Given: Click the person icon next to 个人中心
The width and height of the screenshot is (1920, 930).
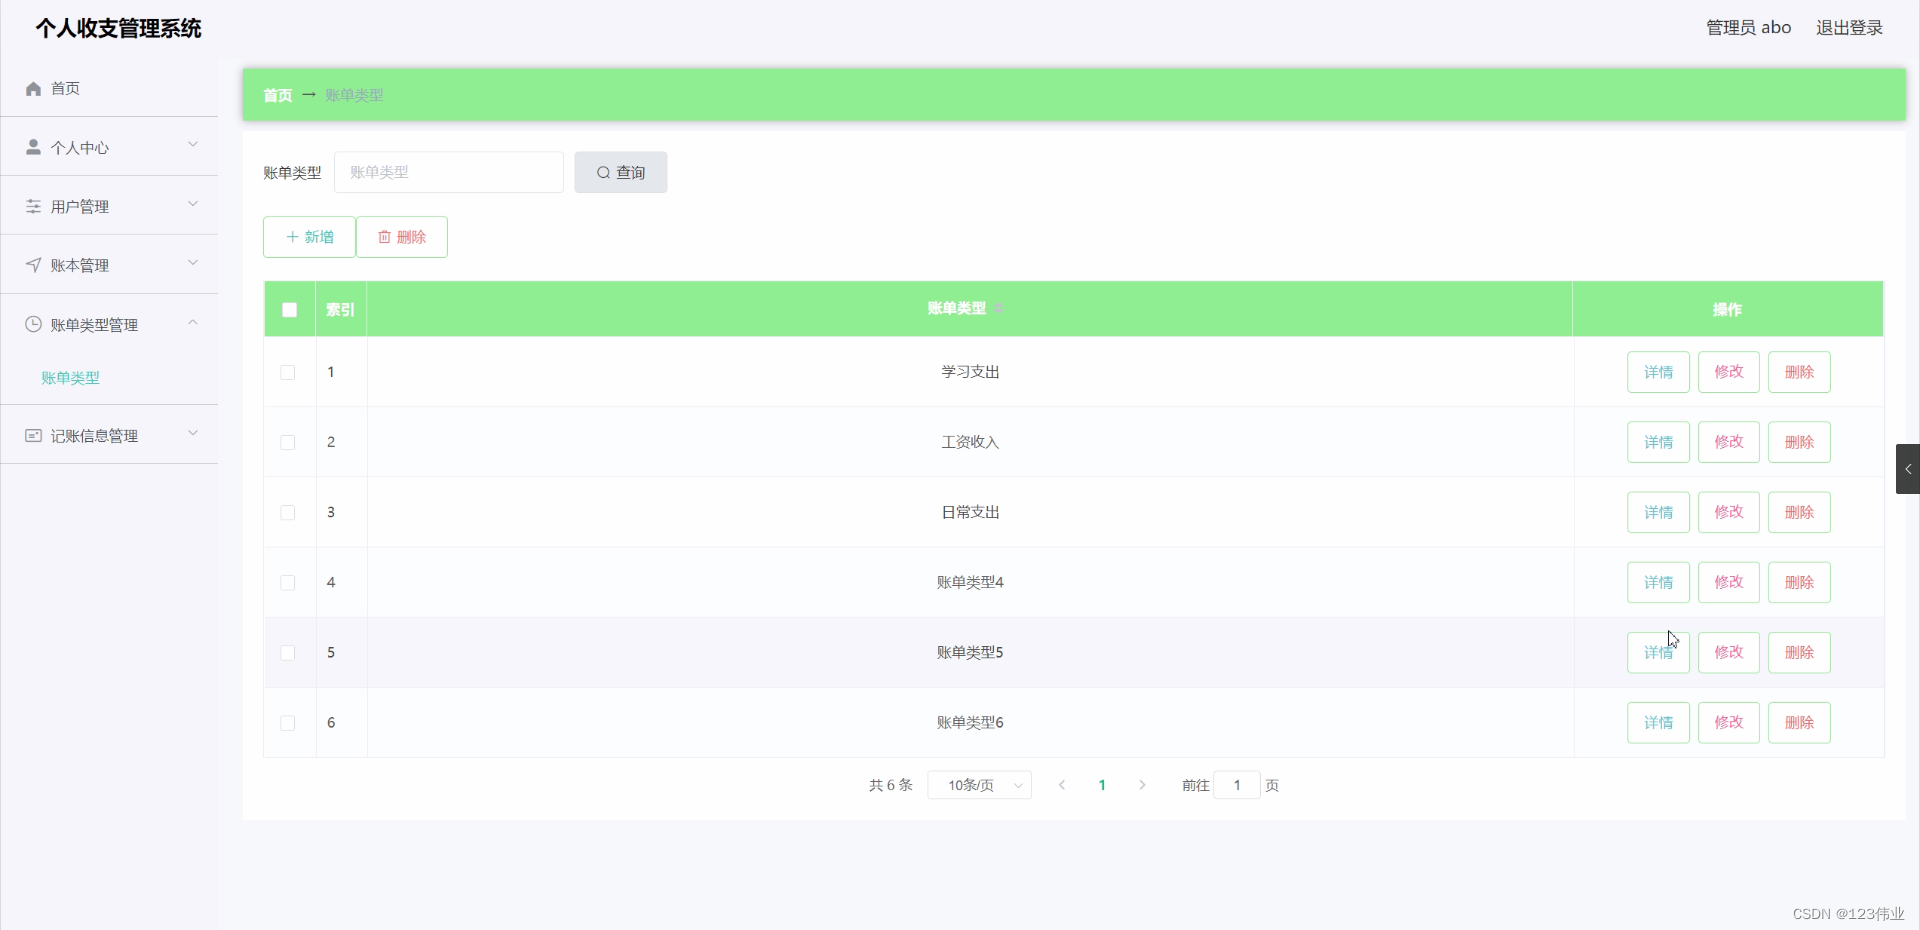Looking at the screenshot, I should [x=33, y=147].
